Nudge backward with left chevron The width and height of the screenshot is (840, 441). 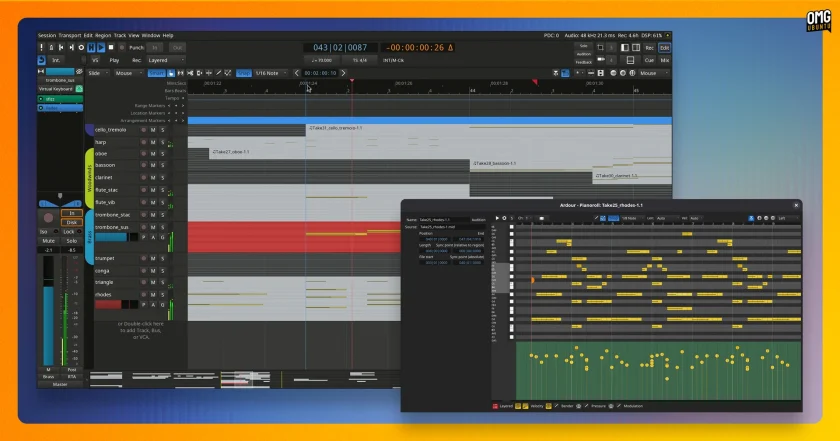click(297, 73)
